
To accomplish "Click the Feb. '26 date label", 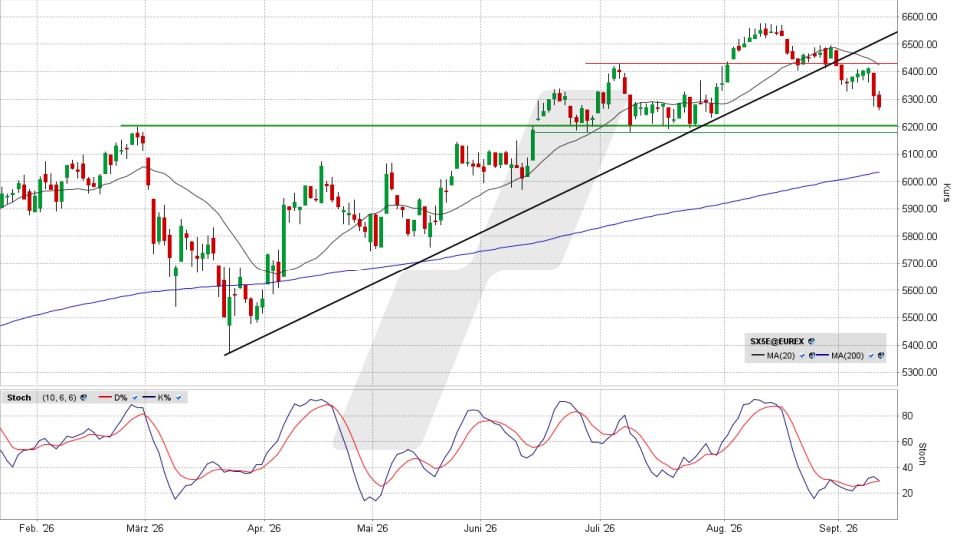I will click(37, 528).
